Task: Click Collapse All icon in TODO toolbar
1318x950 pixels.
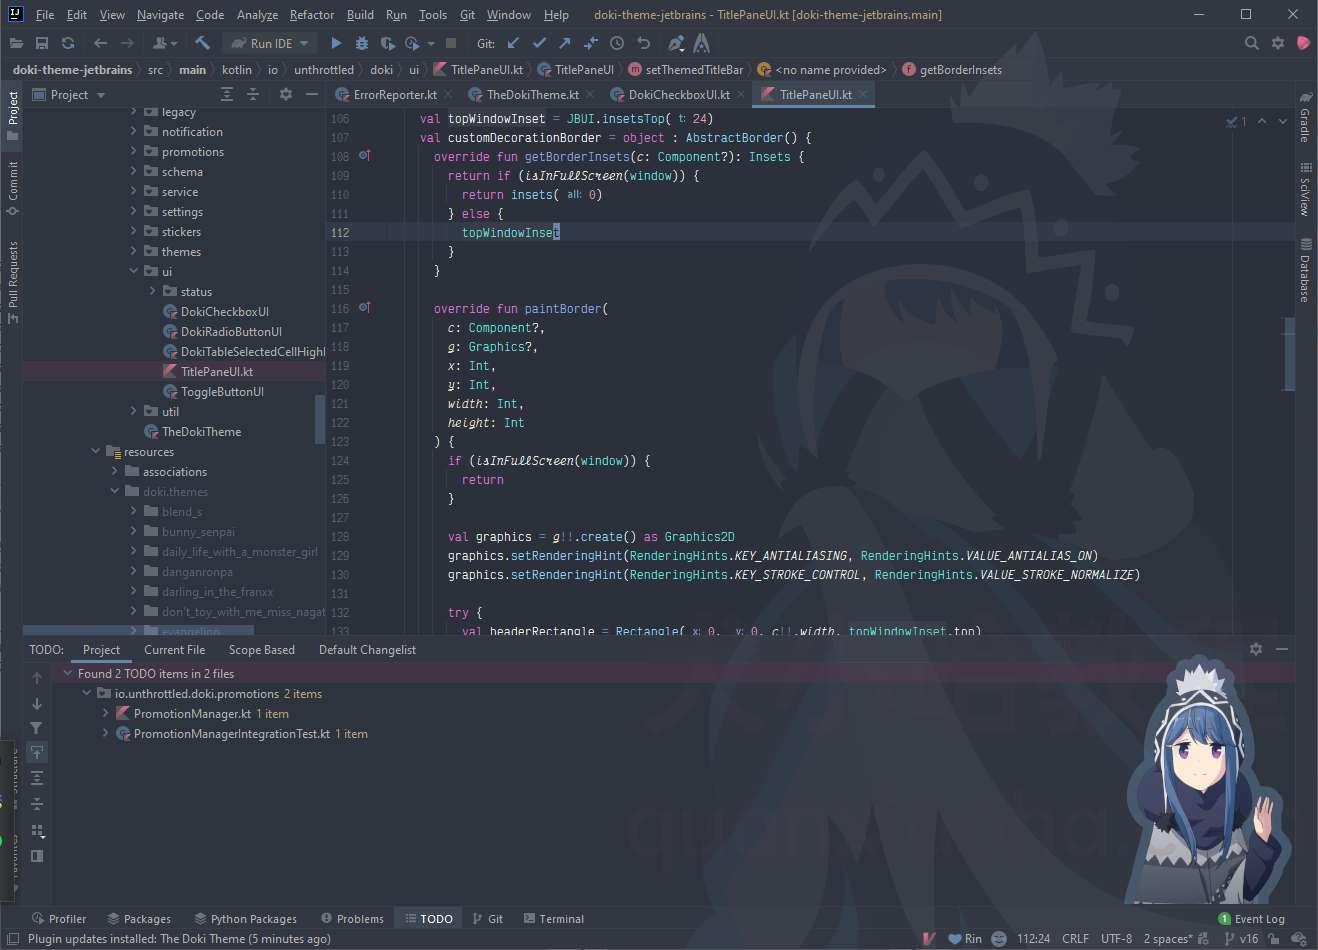Action: [37, 804]
